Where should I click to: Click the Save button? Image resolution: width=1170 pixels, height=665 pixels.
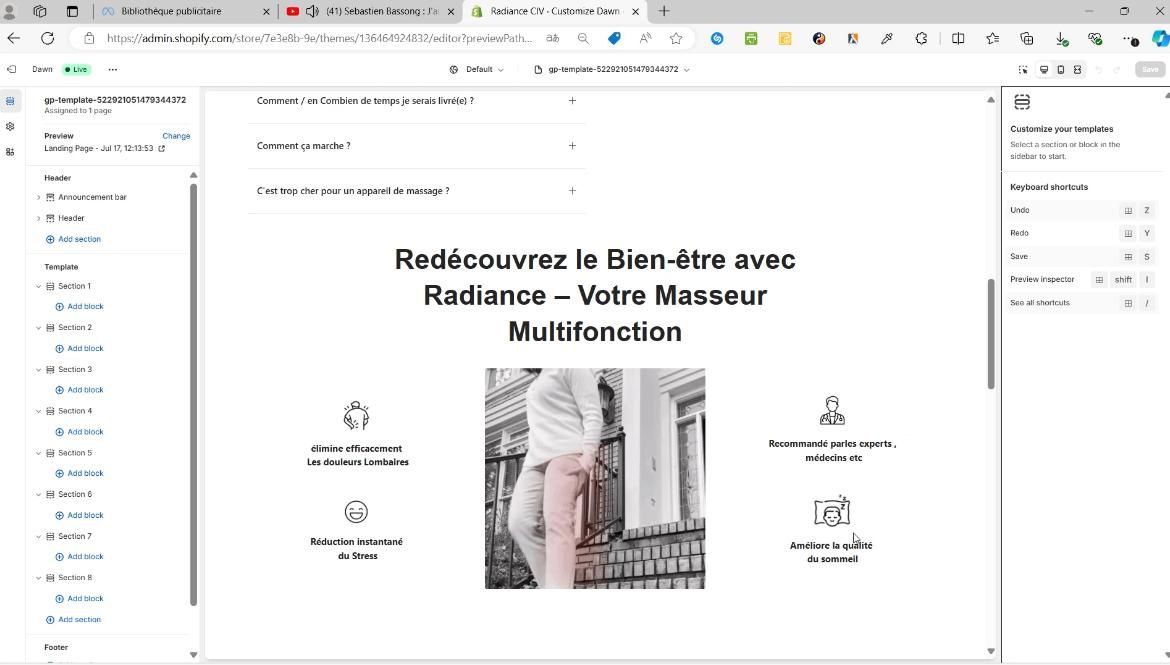[x=1150, y=69]
